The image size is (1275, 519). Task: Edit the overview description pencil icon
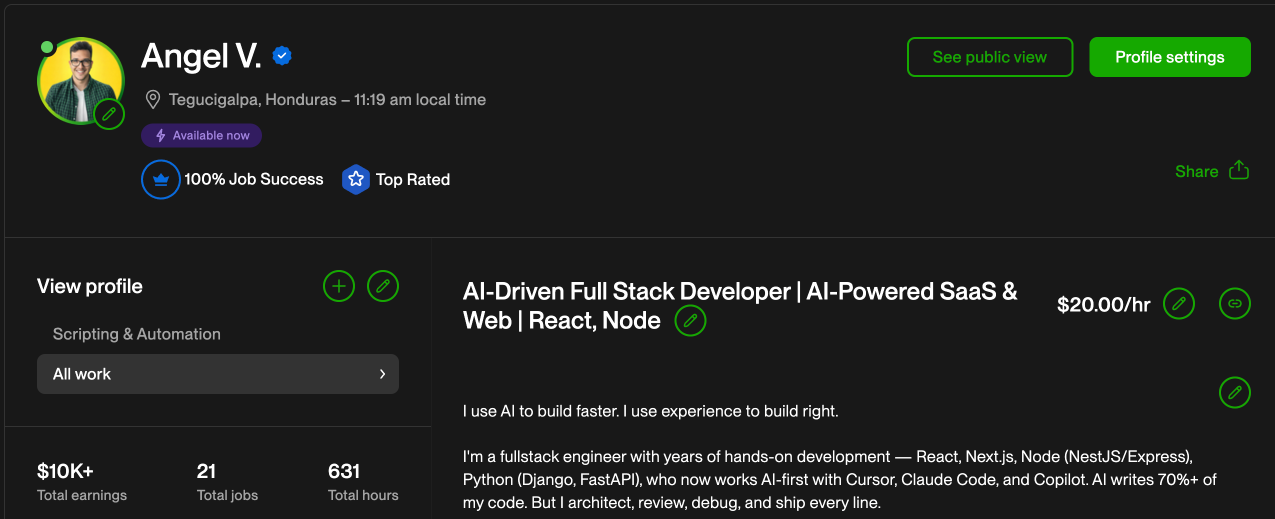tap(1235, 392)
